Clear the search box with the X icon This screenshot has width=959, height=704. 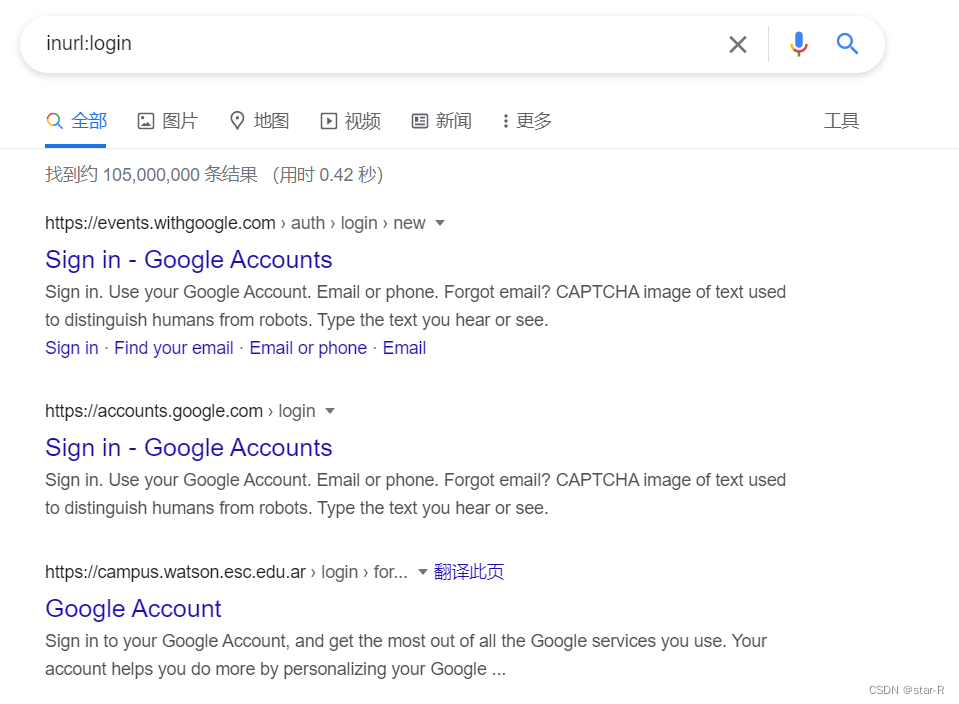[x=738, y=44]
